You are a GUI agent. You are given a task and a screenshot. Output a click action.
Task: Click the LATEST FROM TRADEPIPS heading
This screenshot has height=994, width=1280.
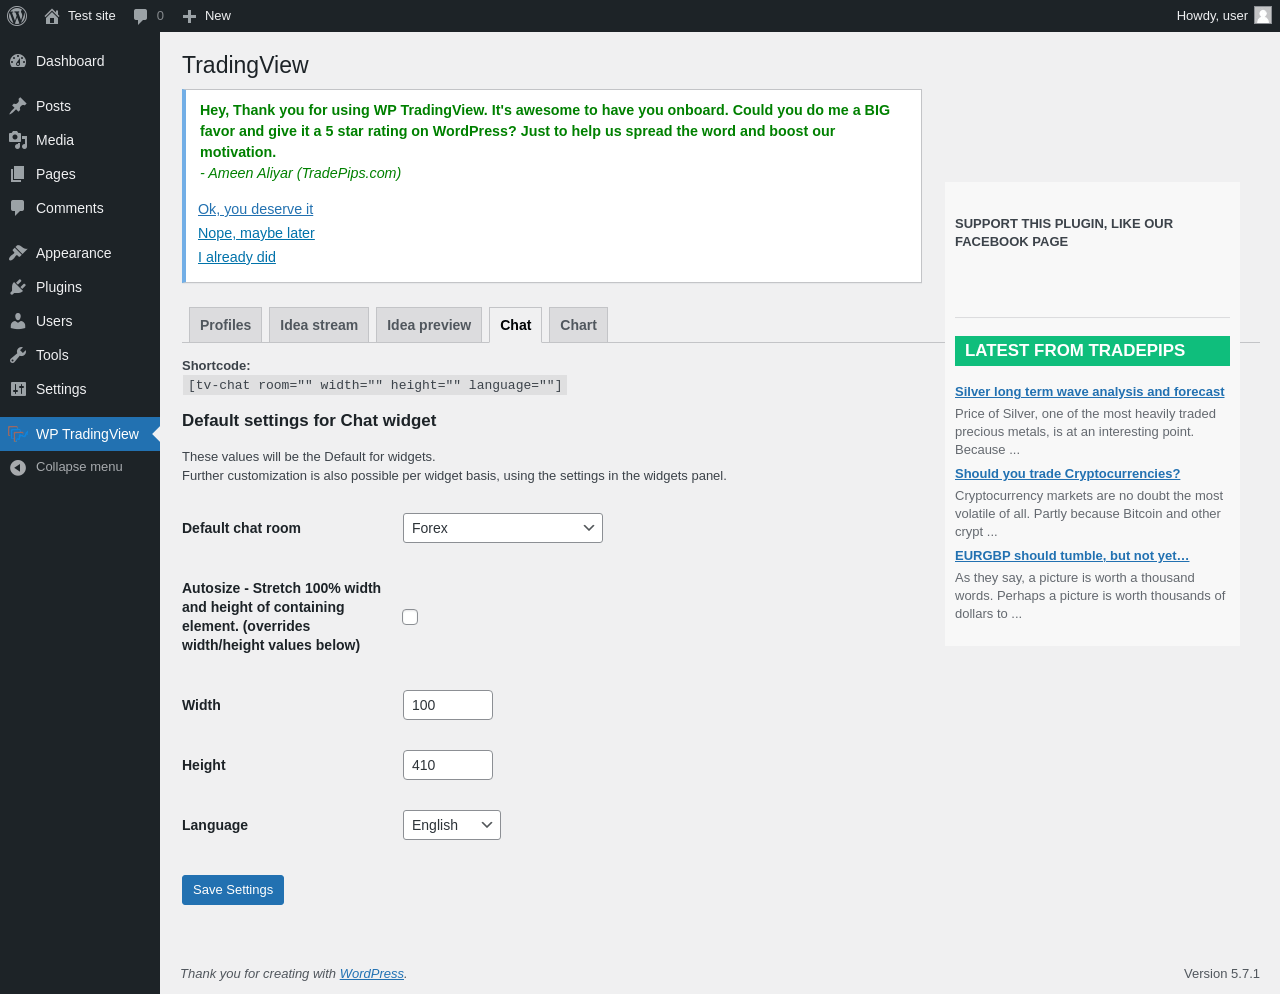[1092, 351]
